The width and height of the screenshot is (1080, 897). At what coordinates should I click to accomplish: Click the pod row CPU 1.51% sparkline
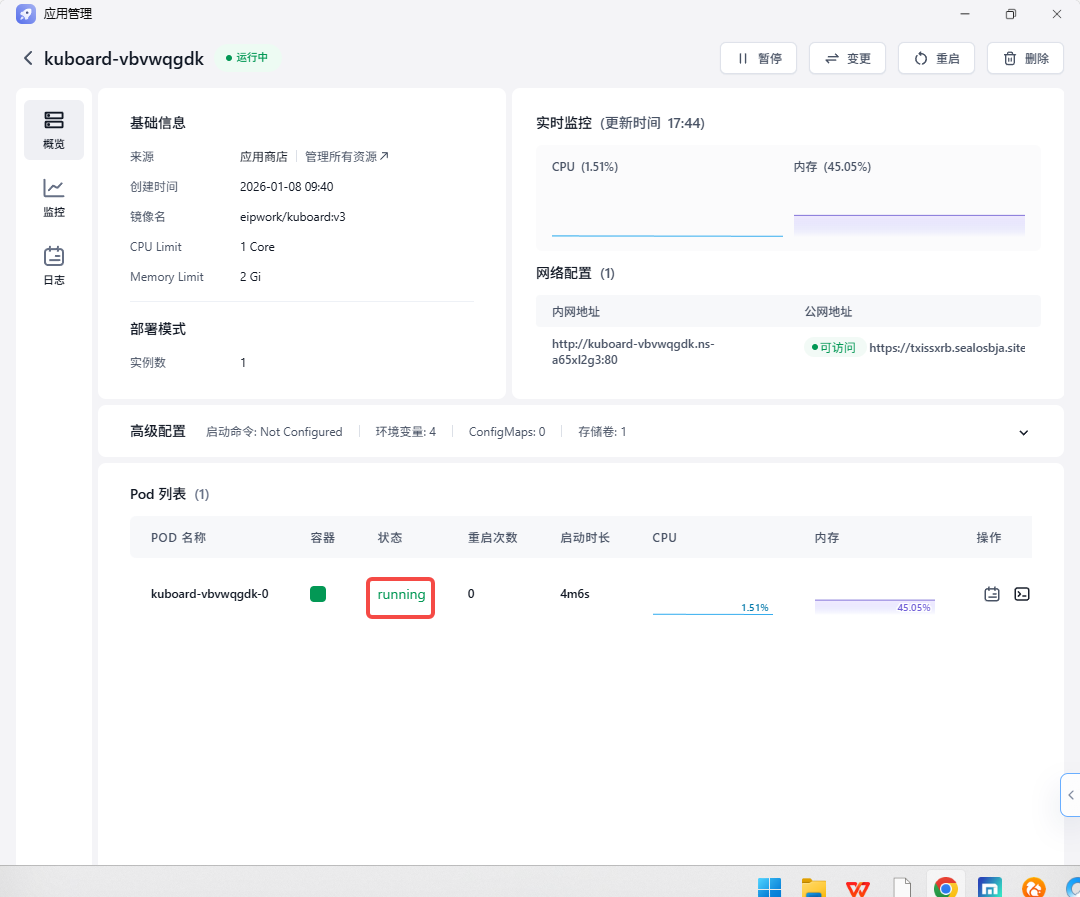coord(712,606)
